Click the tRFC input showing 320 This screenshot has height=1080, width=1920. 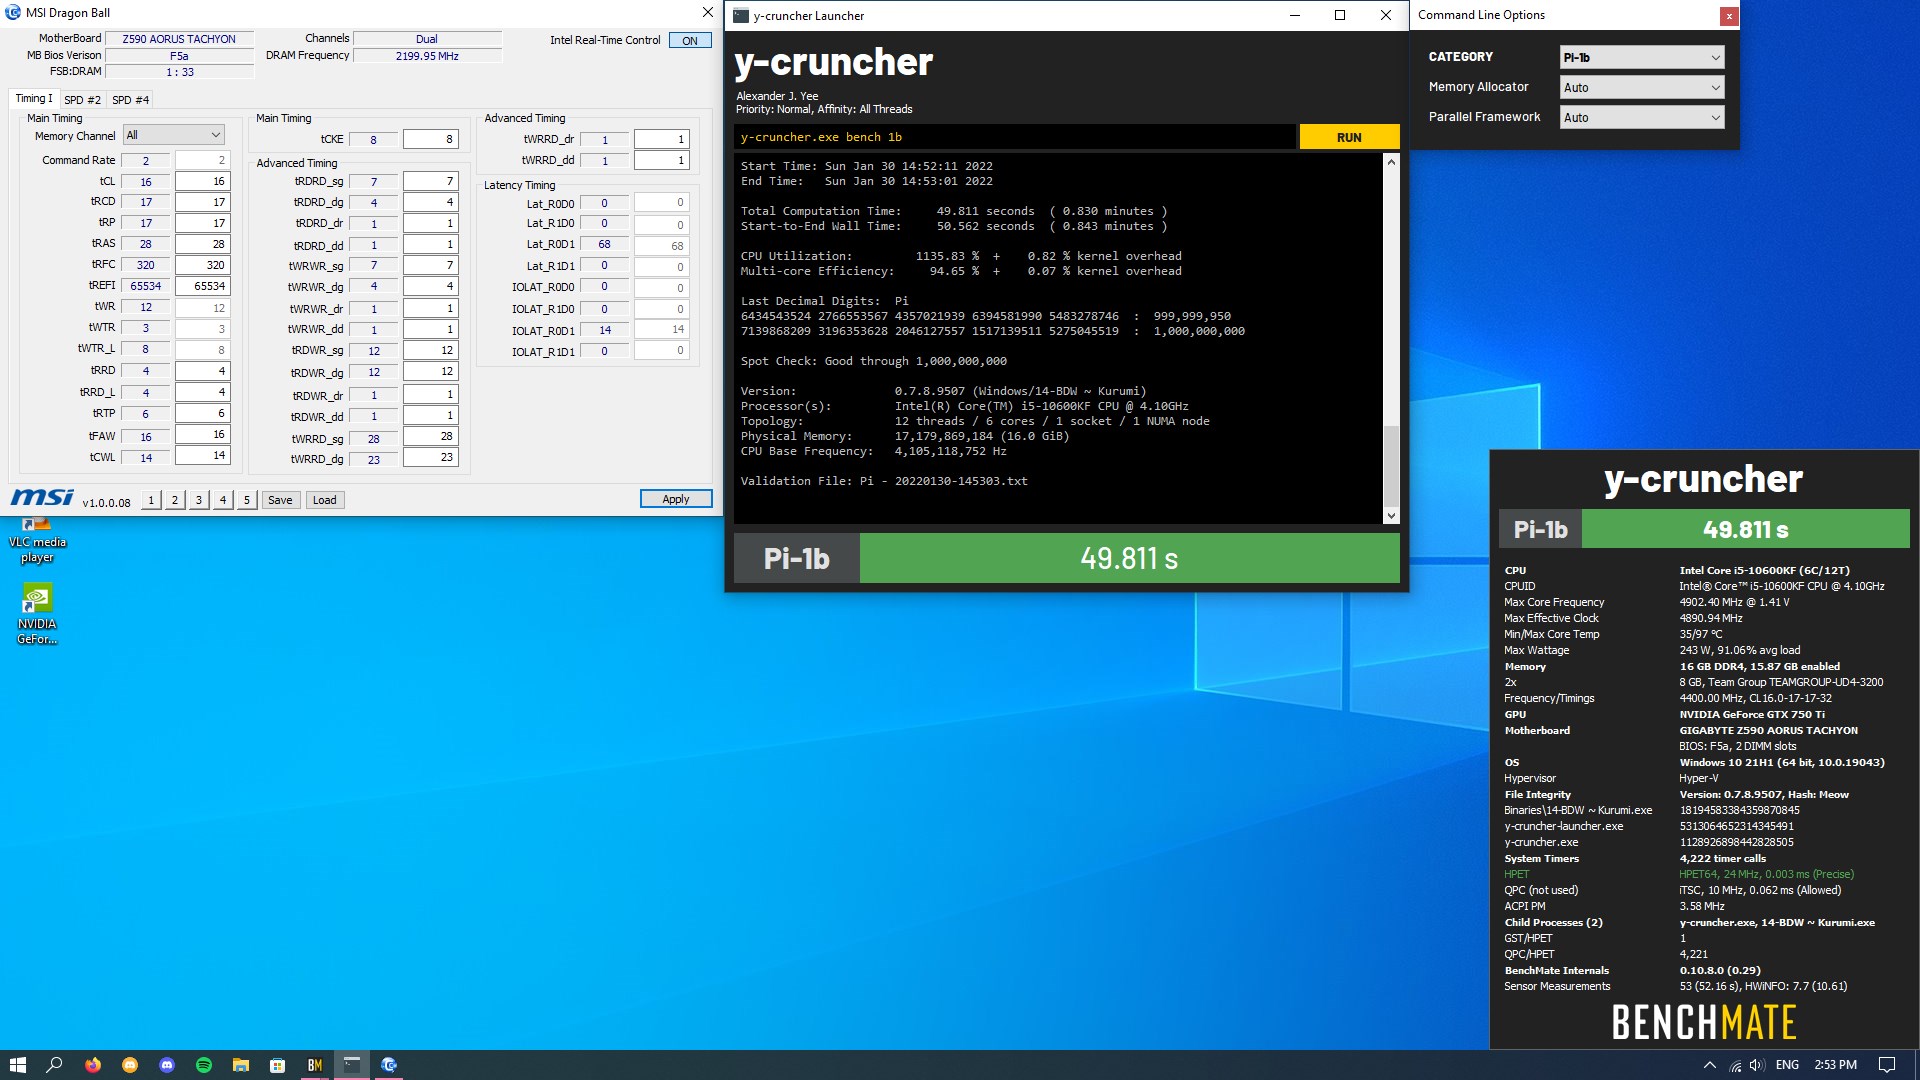[x=203, y=265]
